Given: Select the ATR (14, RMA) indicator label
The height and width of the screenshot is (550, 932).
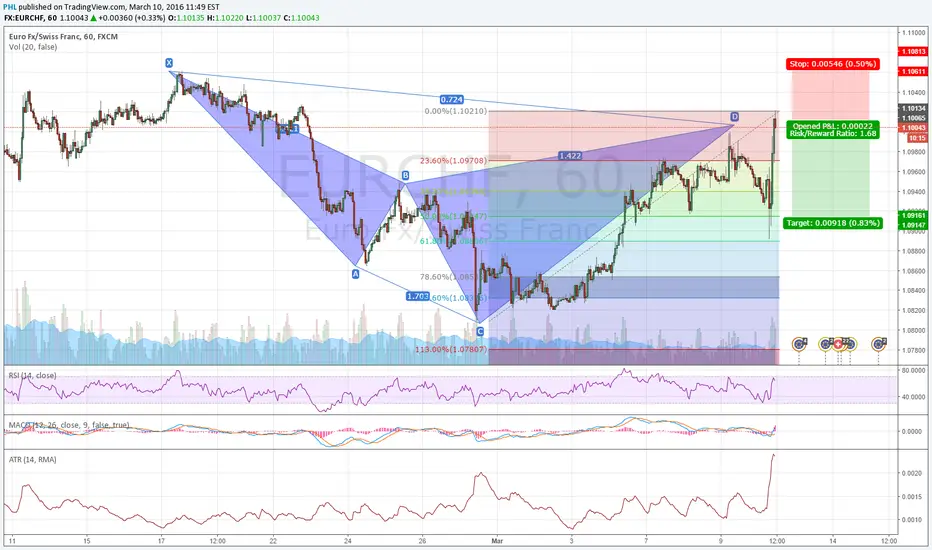Looking at the screenshot, I should 33,459.
